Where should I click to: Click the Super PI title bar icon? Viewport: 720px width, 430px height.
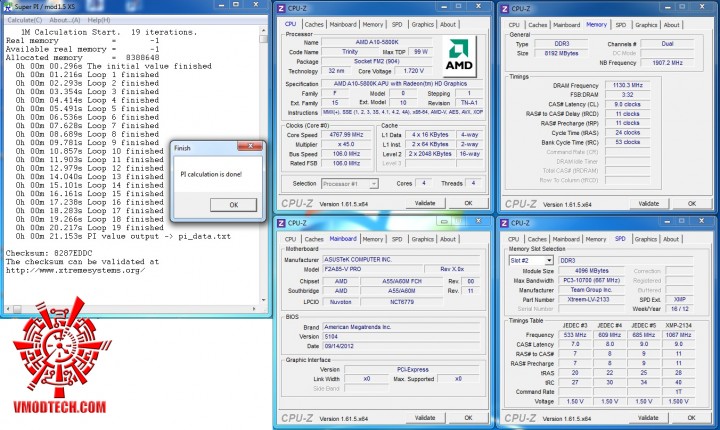8,6
